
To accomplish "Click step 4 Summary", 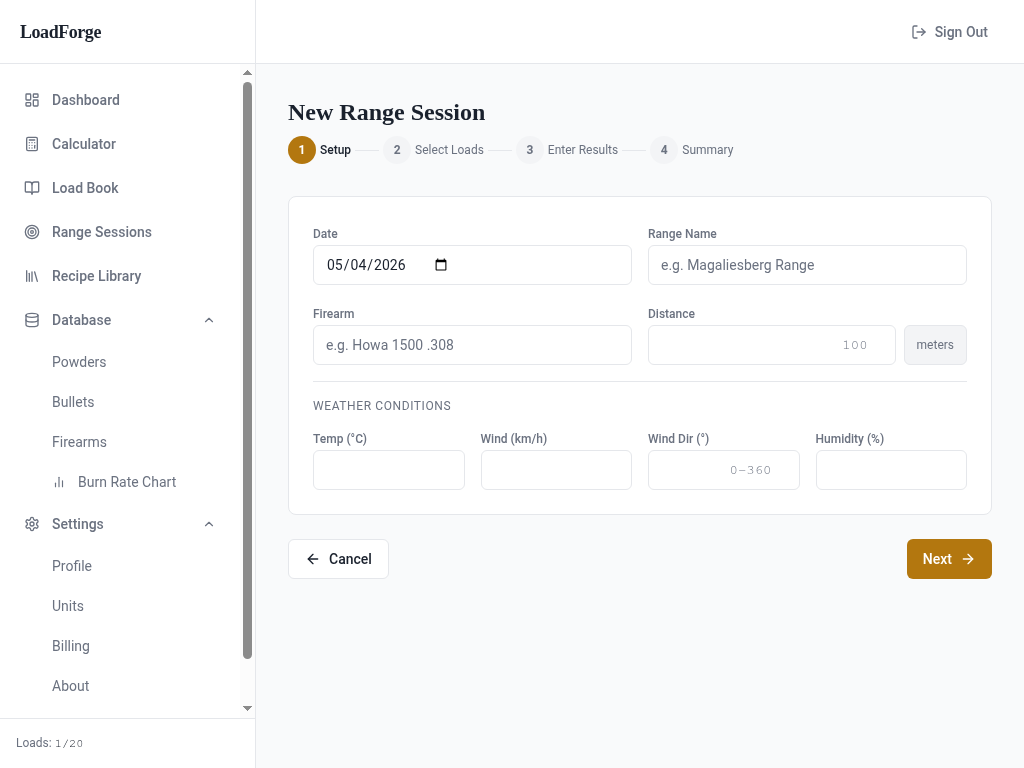I will click(692, 150).
